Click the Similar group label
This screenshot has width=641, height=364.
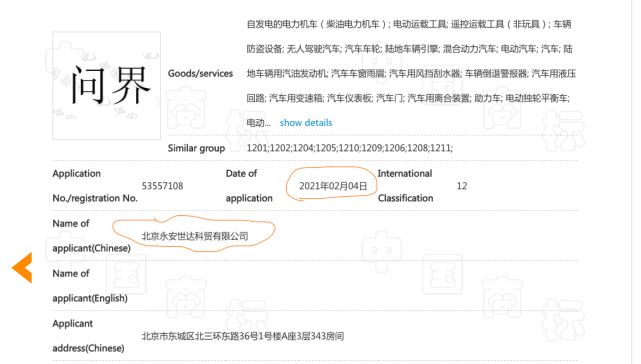196,148
